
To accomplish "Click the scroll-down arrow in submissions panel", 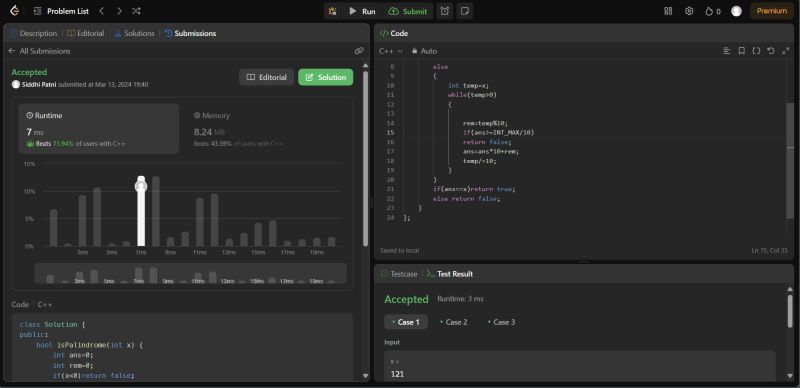I will pos(365,376).
